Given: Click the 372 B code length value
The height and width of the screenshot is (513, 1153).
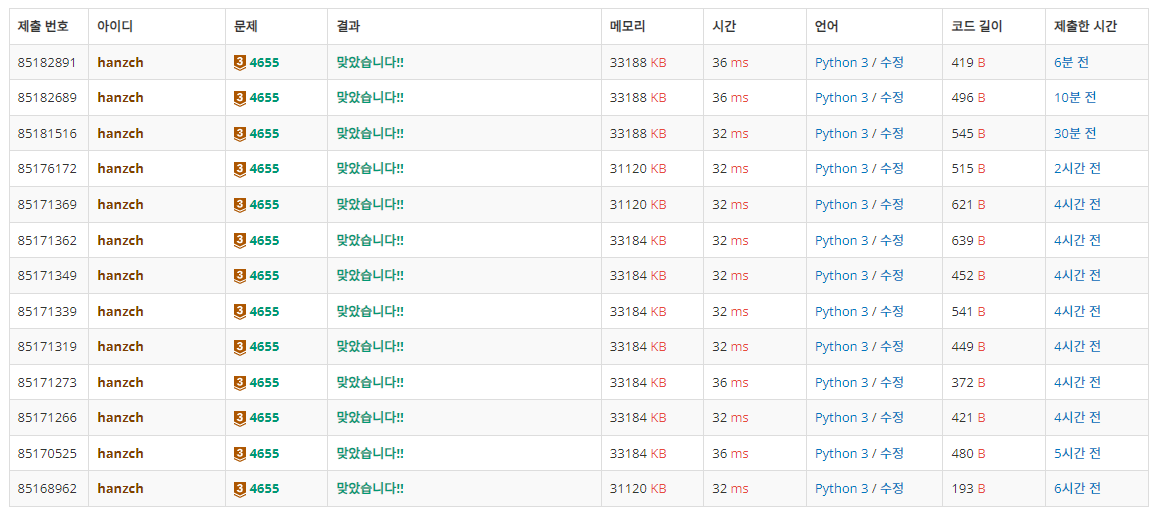Looking at the screenshot, I should point(968,382).
